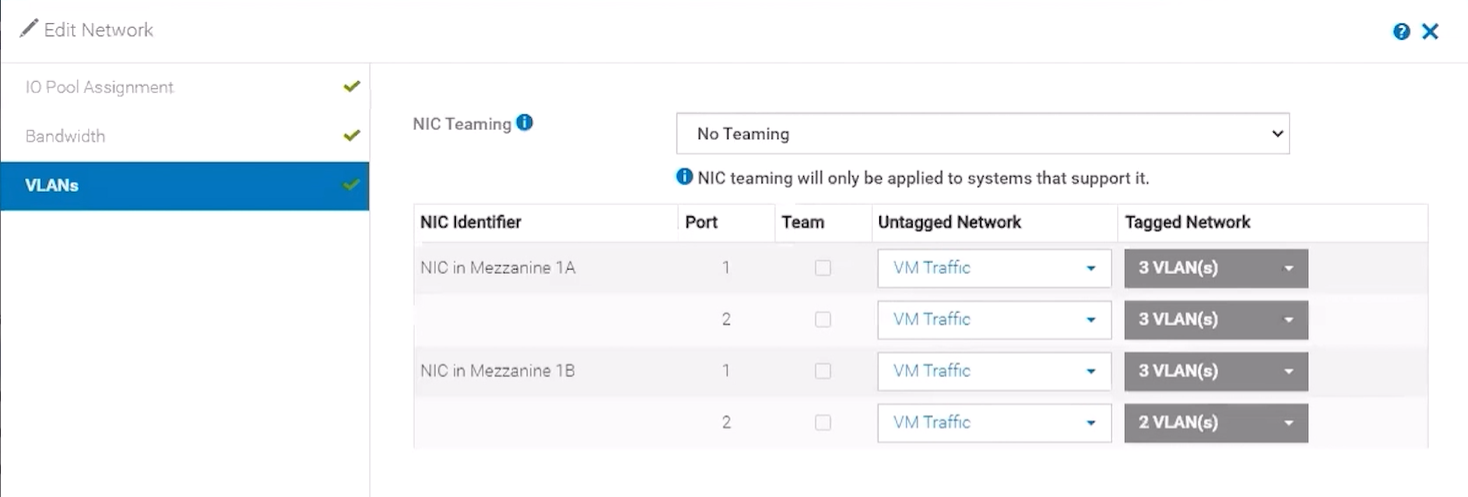Open Tagged Network dropdown for Mezzanine 1A port 1

click(x=1216, y=268)
